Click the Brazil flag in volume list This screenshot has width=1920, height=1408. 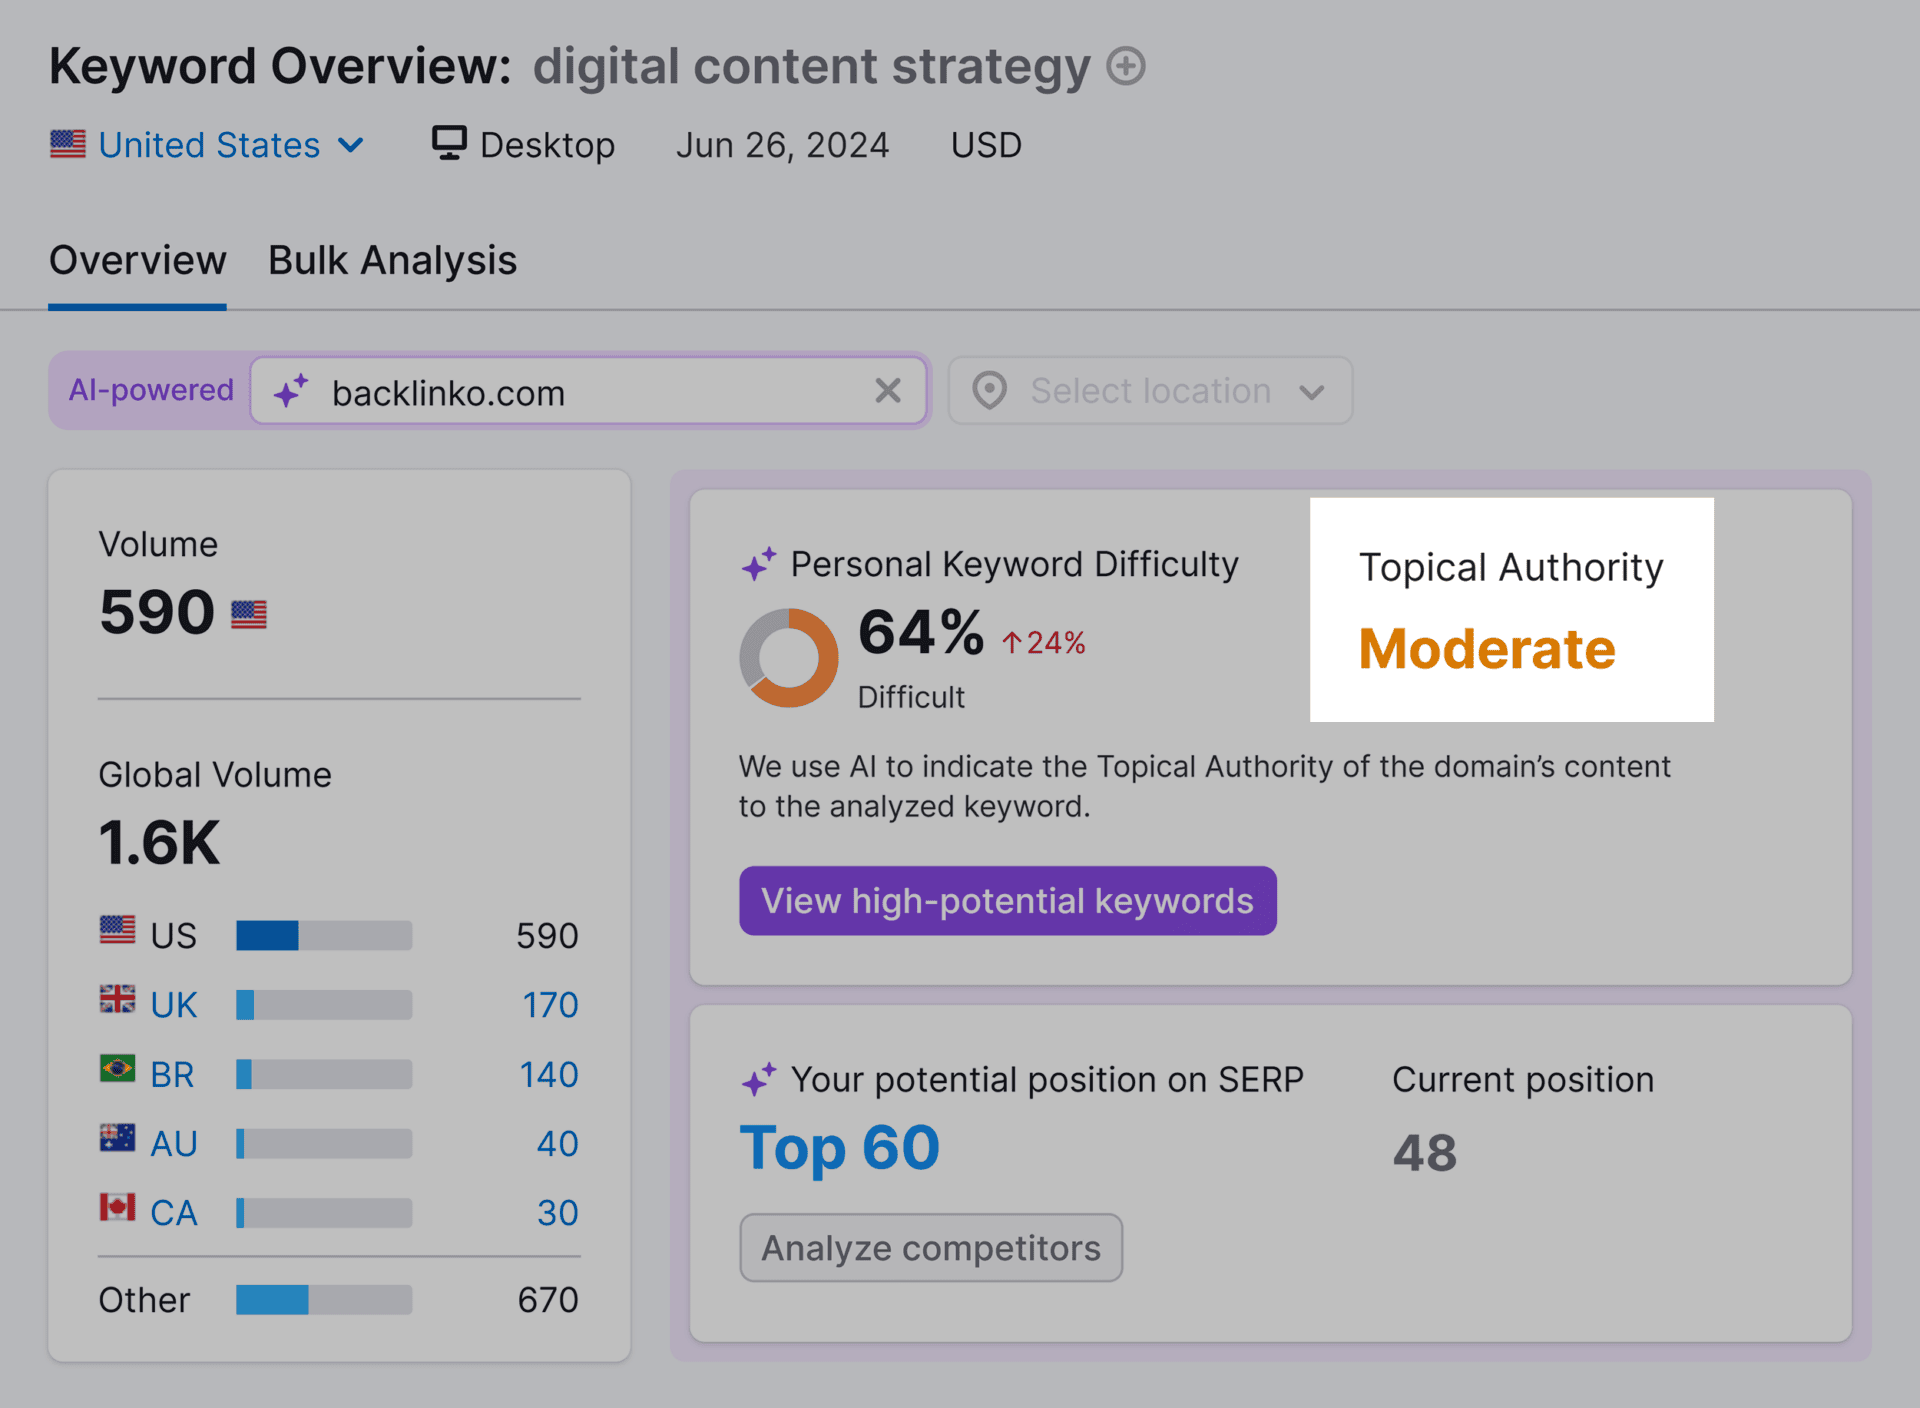click(118, 1069)
